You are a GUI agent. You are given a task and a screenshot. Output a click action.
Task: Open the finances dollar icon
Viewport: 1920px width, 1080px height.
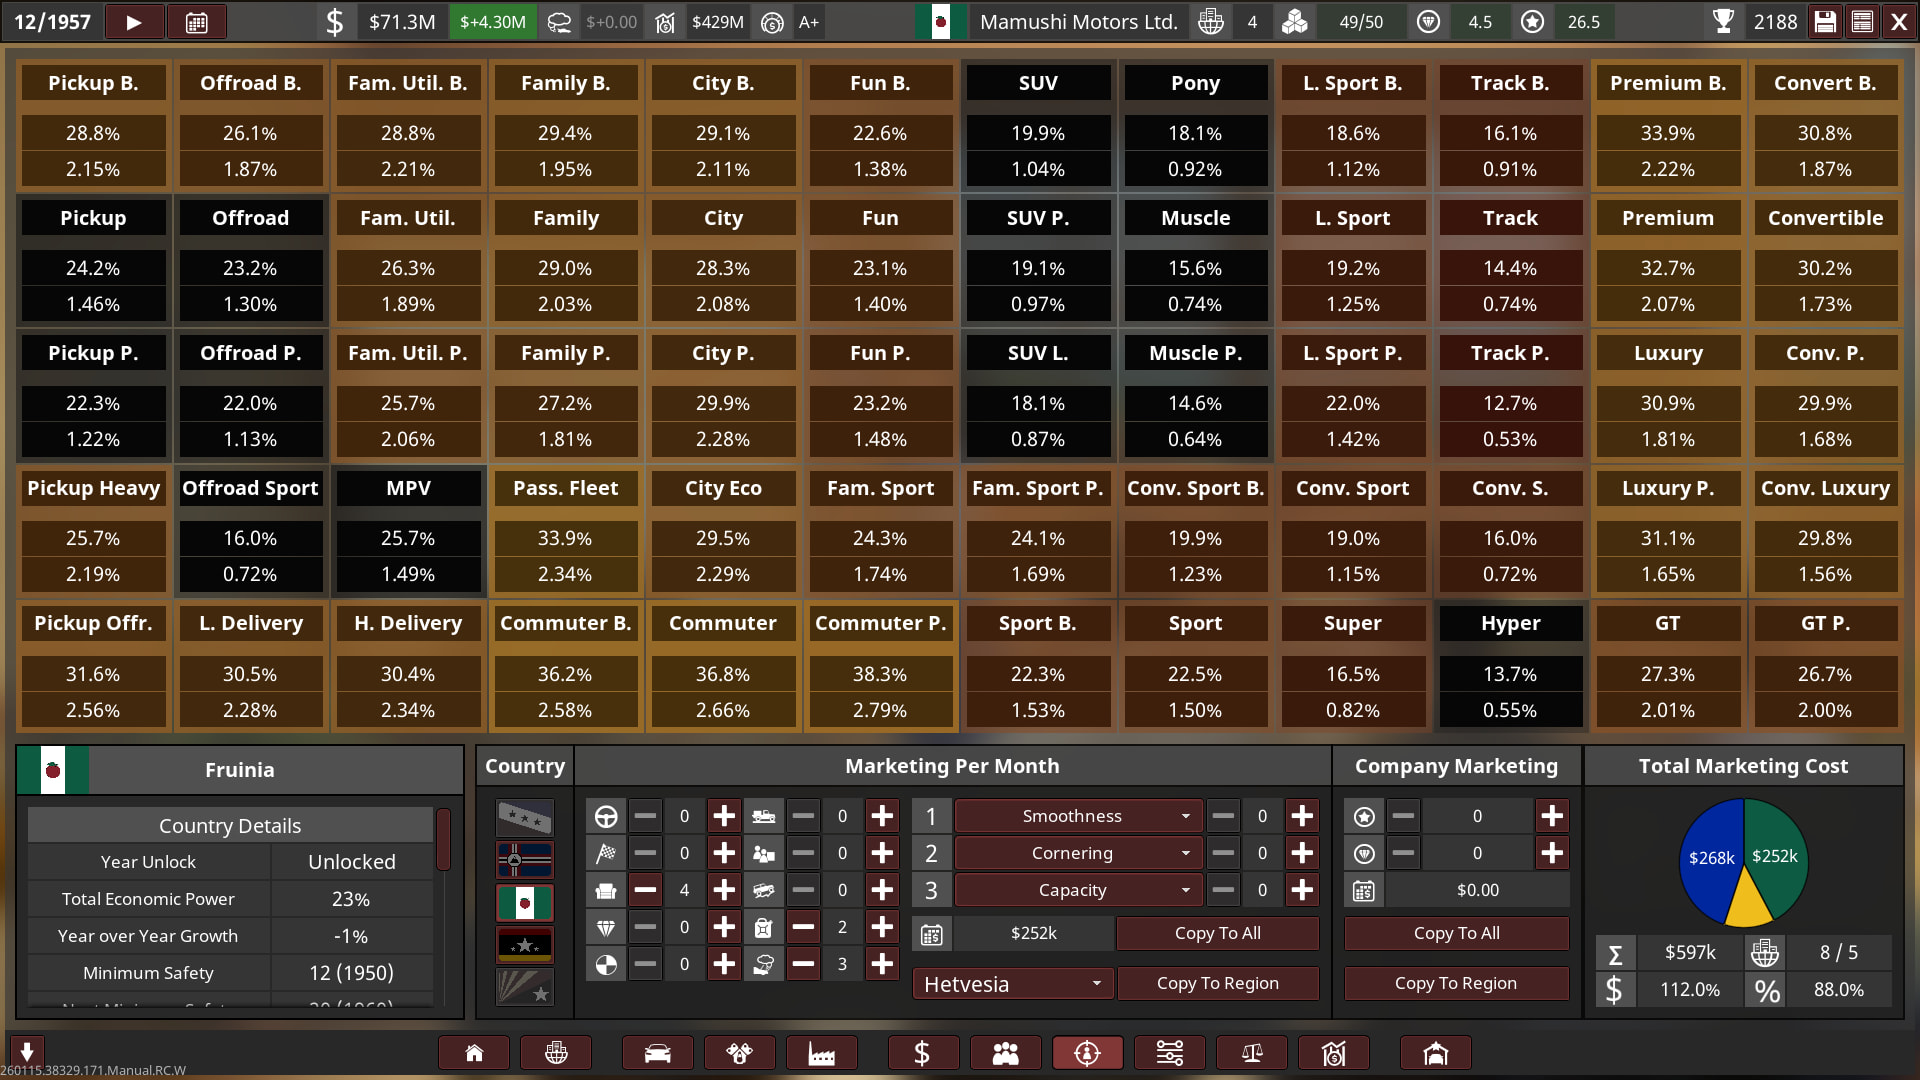pos(922,1053)
